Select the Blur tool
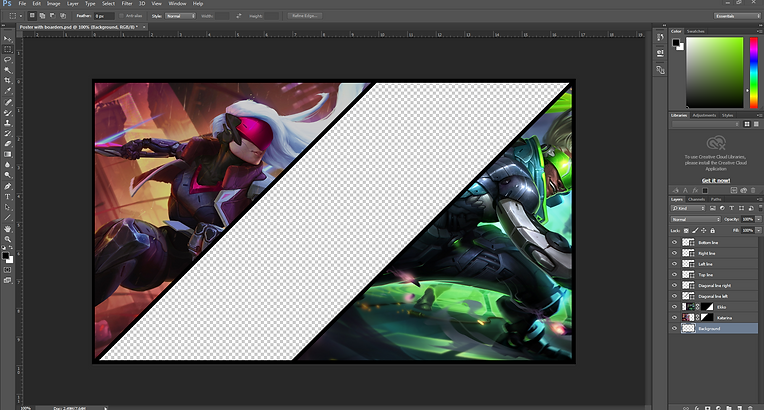 7,165
